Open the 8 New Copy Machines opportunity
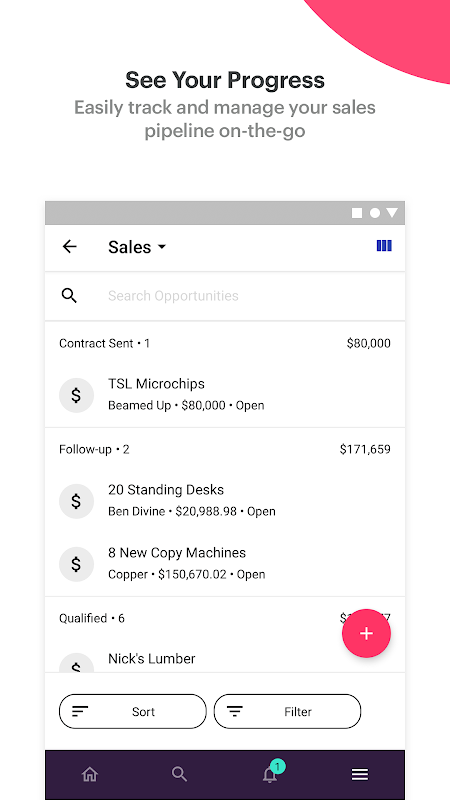This screenshot has height=800, width=450. 225,564
